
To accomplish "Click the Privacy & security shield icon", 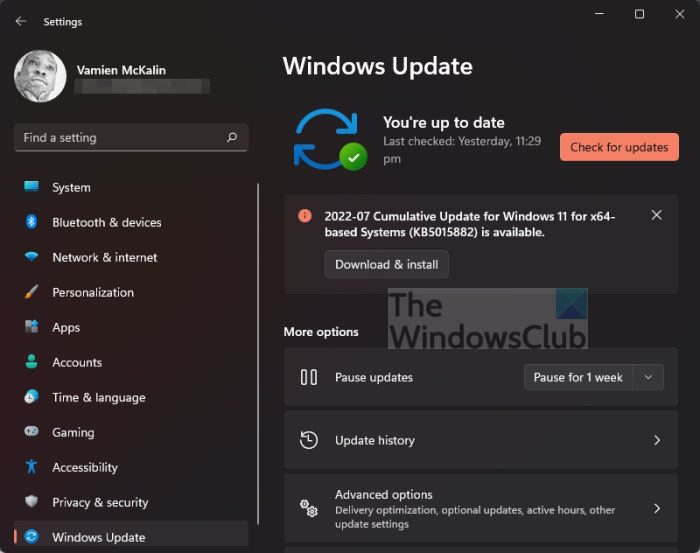I will click(31, 501).
